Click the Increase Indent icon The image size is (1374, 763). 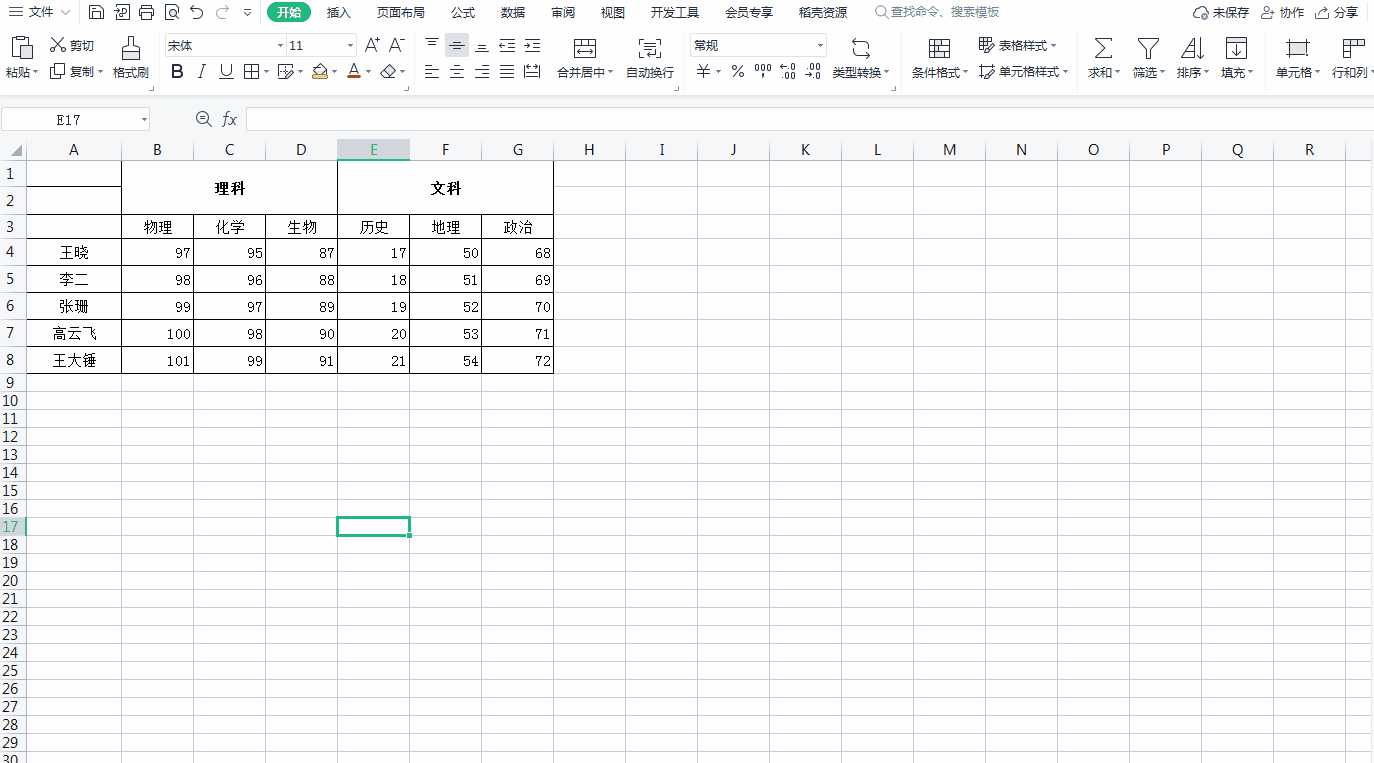tap(532, 45)
